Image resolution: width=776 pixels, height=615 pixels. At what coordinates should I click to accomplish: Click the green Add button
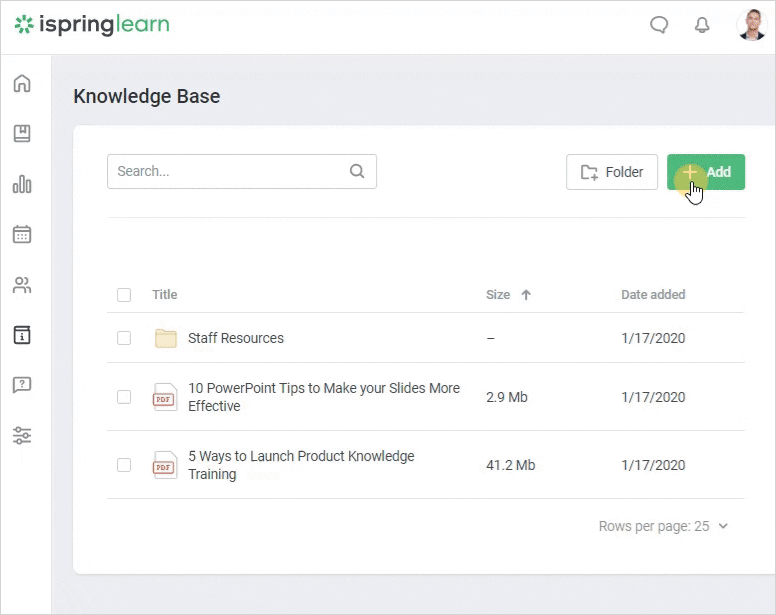tap(706, 172)
